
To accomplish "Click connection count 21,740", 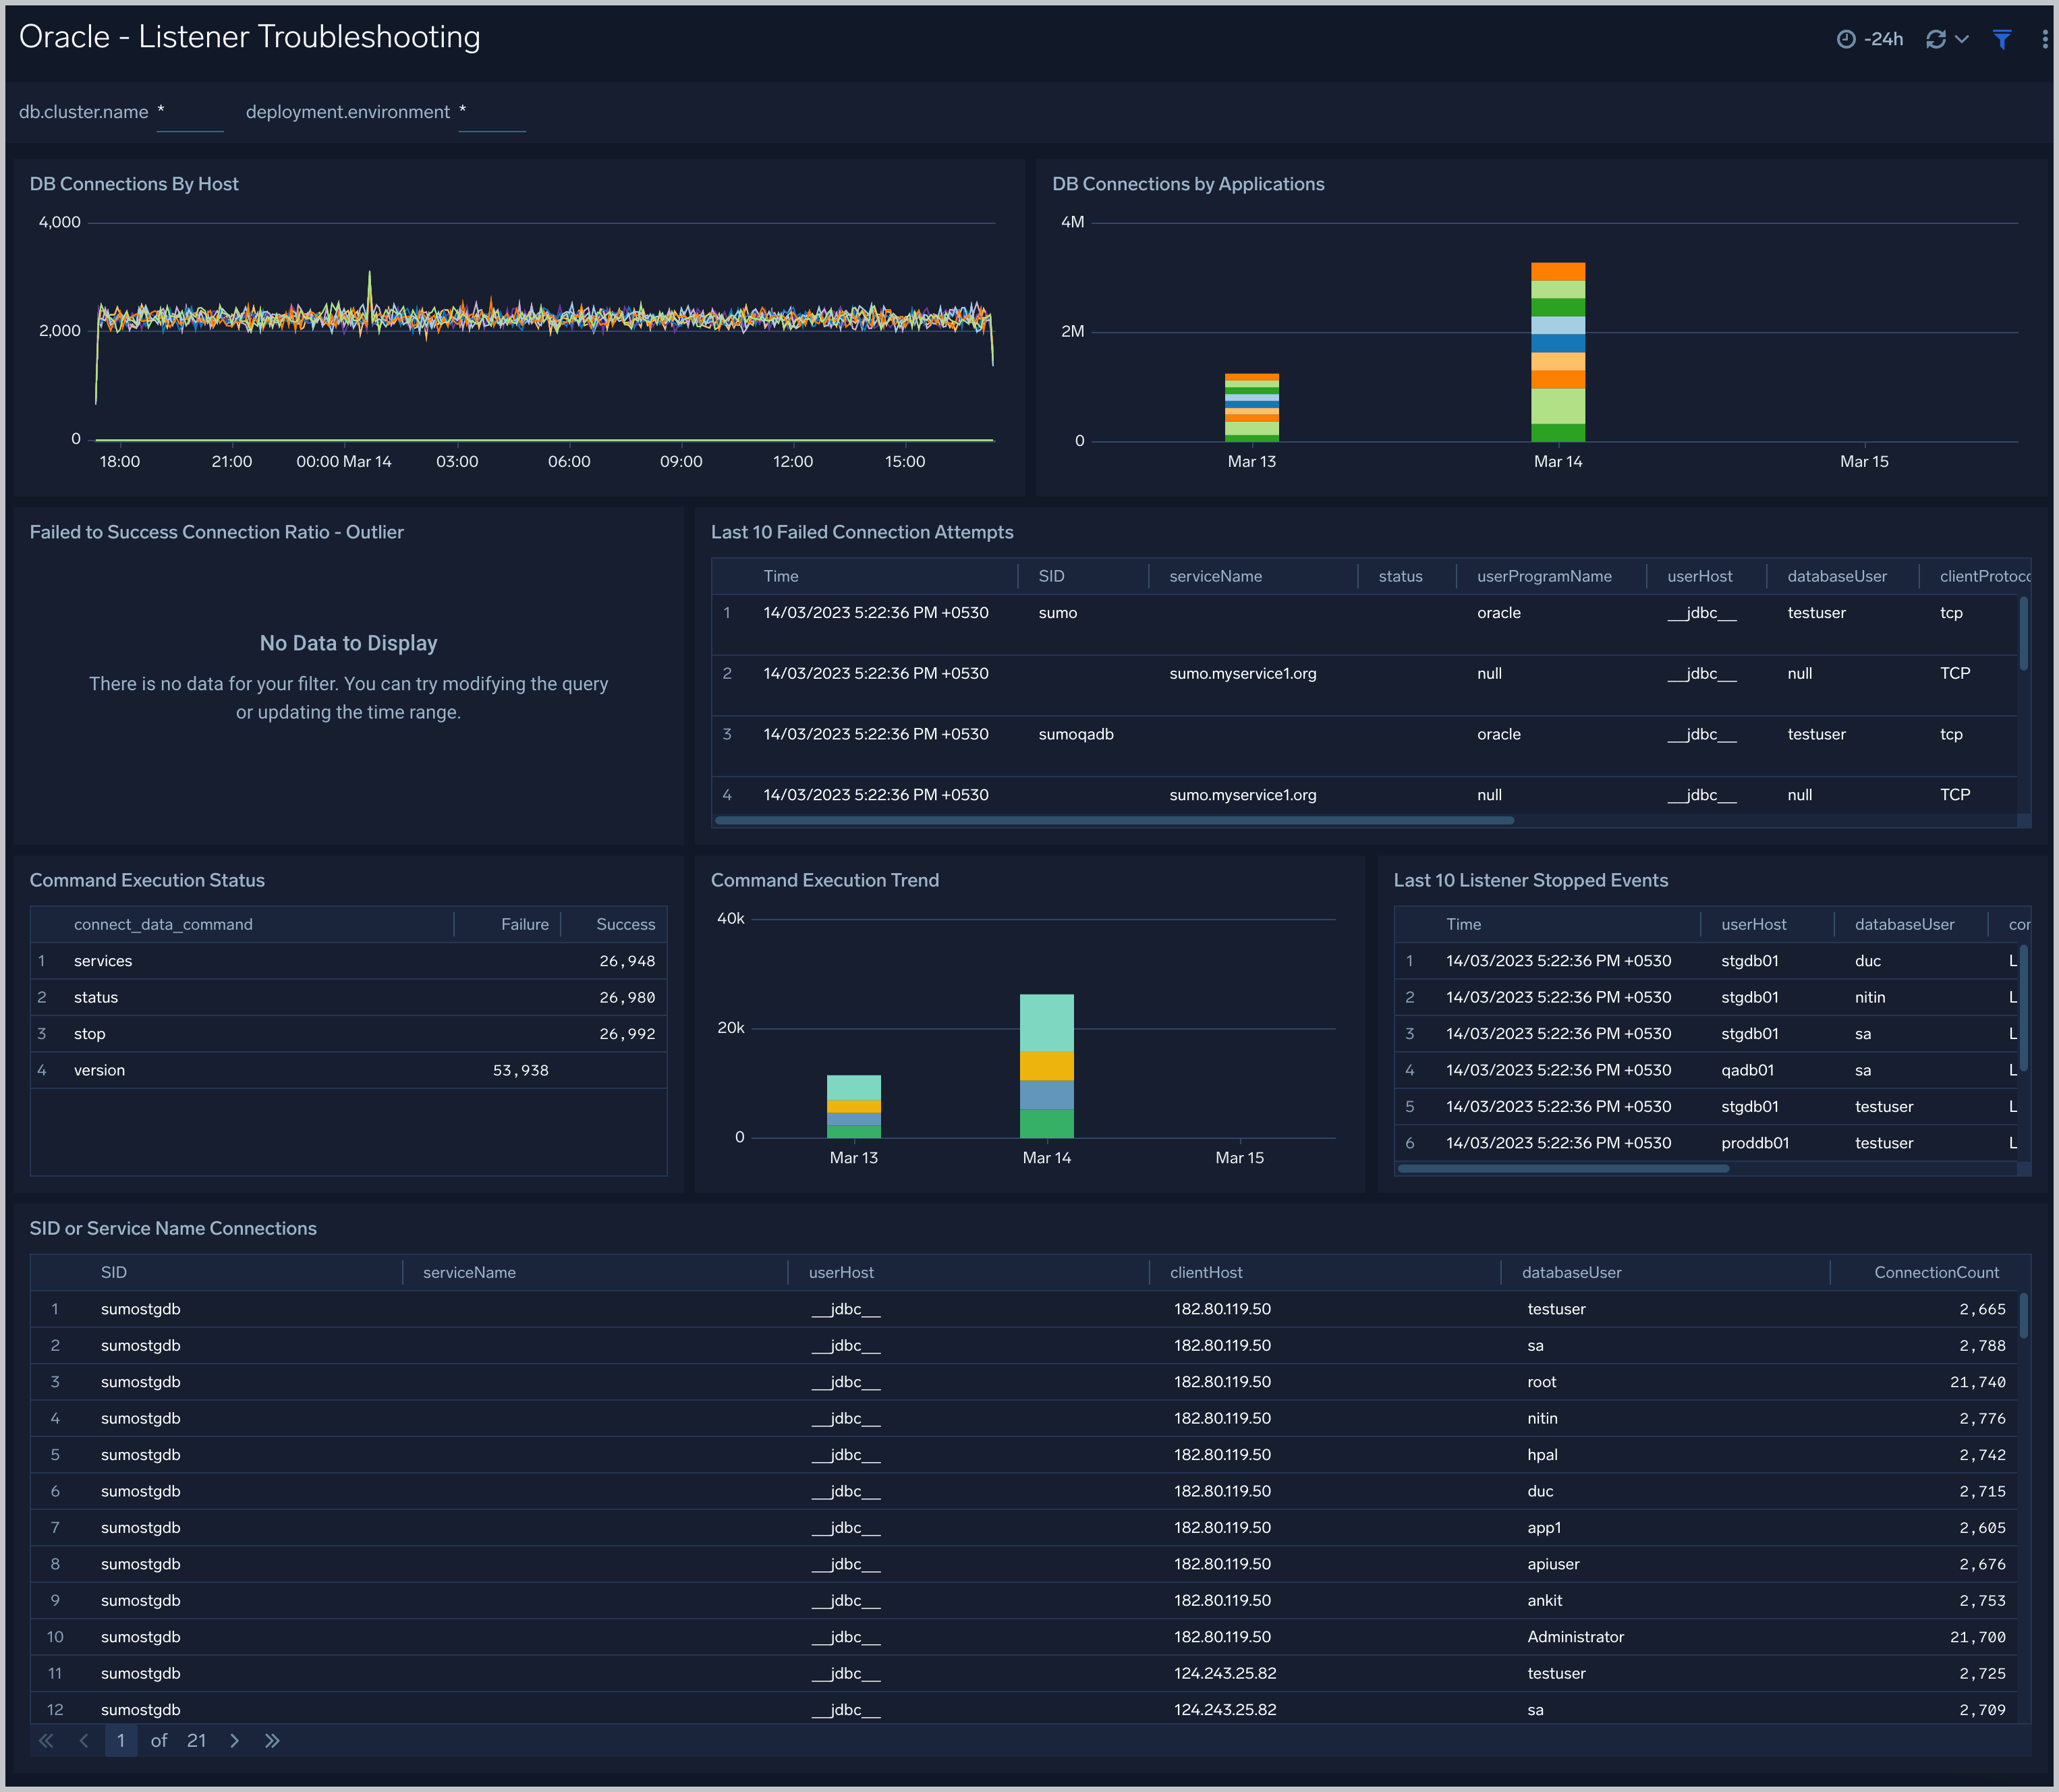I will click(x=1978, y=1383).
